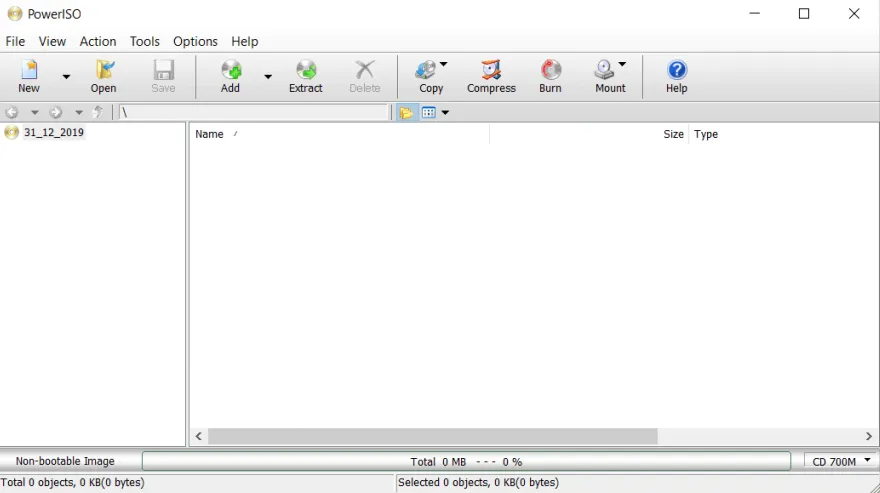Click the Up one level icon

[98, 112]
